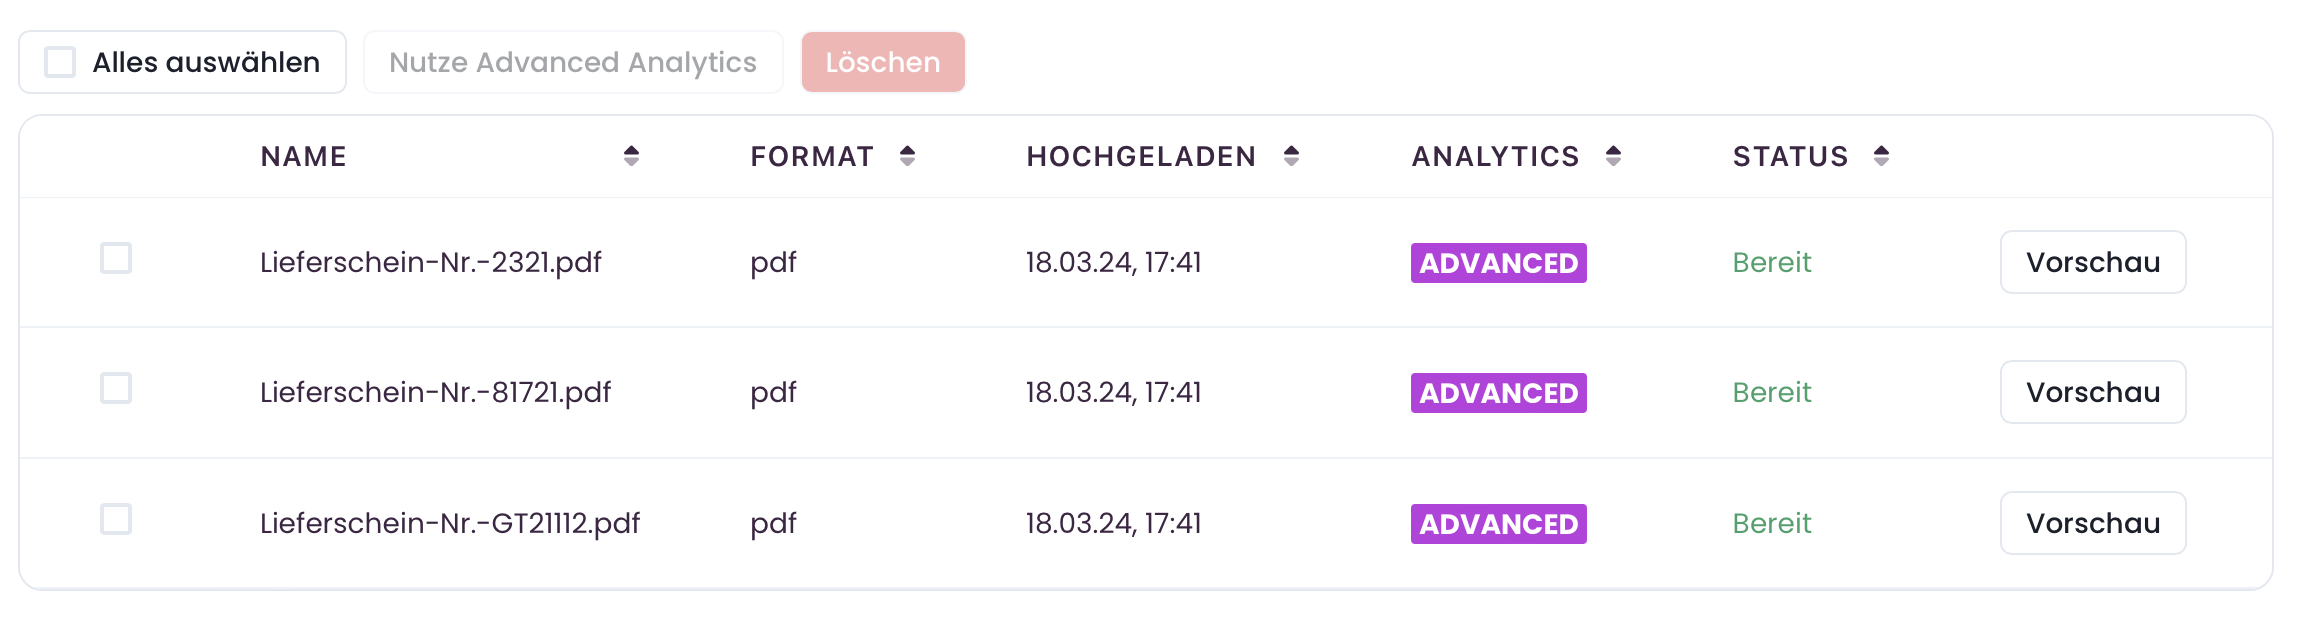Click the ADVANCED badge in the first row

click(x=1498, y=263)
